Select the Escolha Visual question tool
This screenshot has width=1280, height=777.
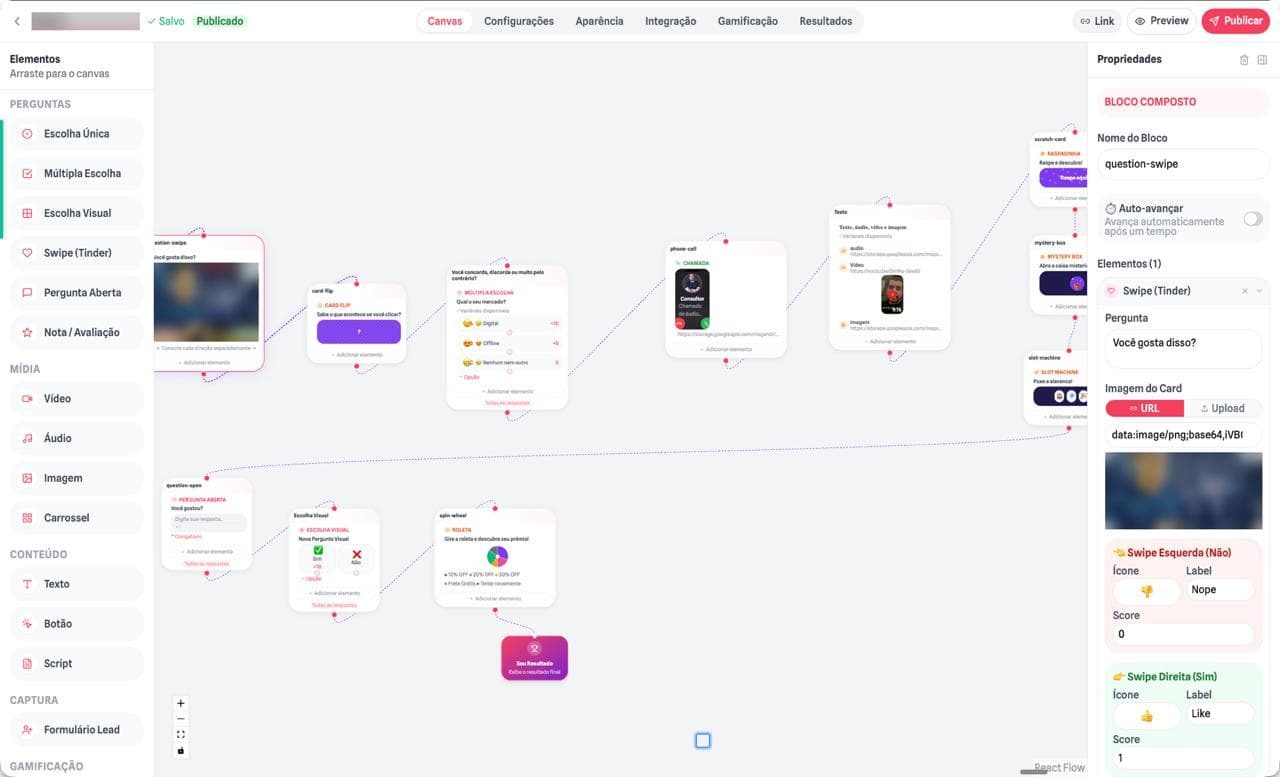point(76,212)
